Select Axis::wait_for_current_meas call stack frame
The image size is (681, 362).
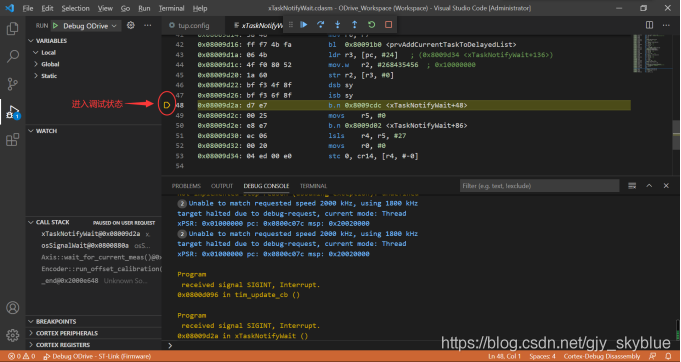tap(94, 257)
